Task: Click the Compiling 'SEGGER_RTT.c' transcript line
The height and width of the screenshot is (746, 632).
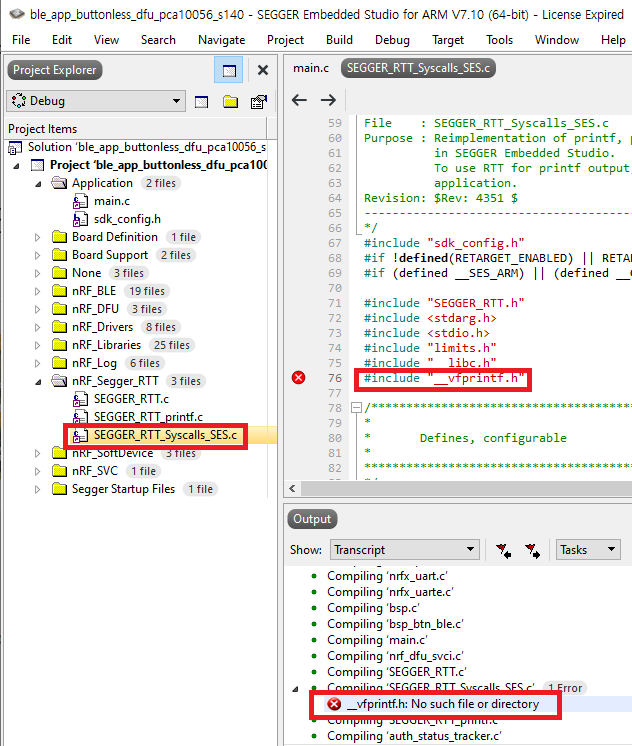Action: (396, 672)
